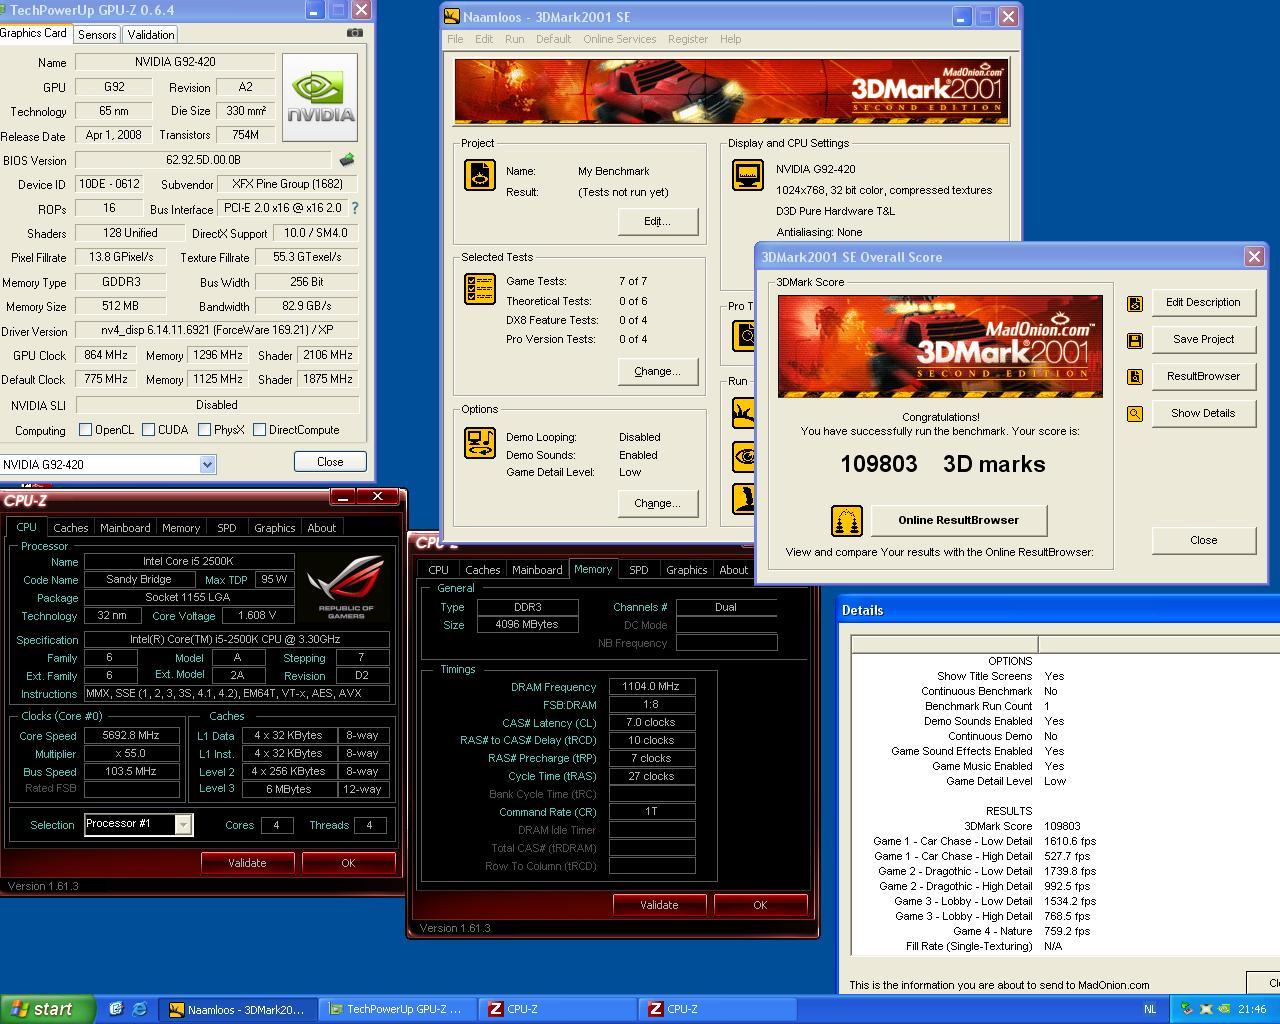
Task: Toggle the DirectCompute checkbox
Action: tap(259, 430)
